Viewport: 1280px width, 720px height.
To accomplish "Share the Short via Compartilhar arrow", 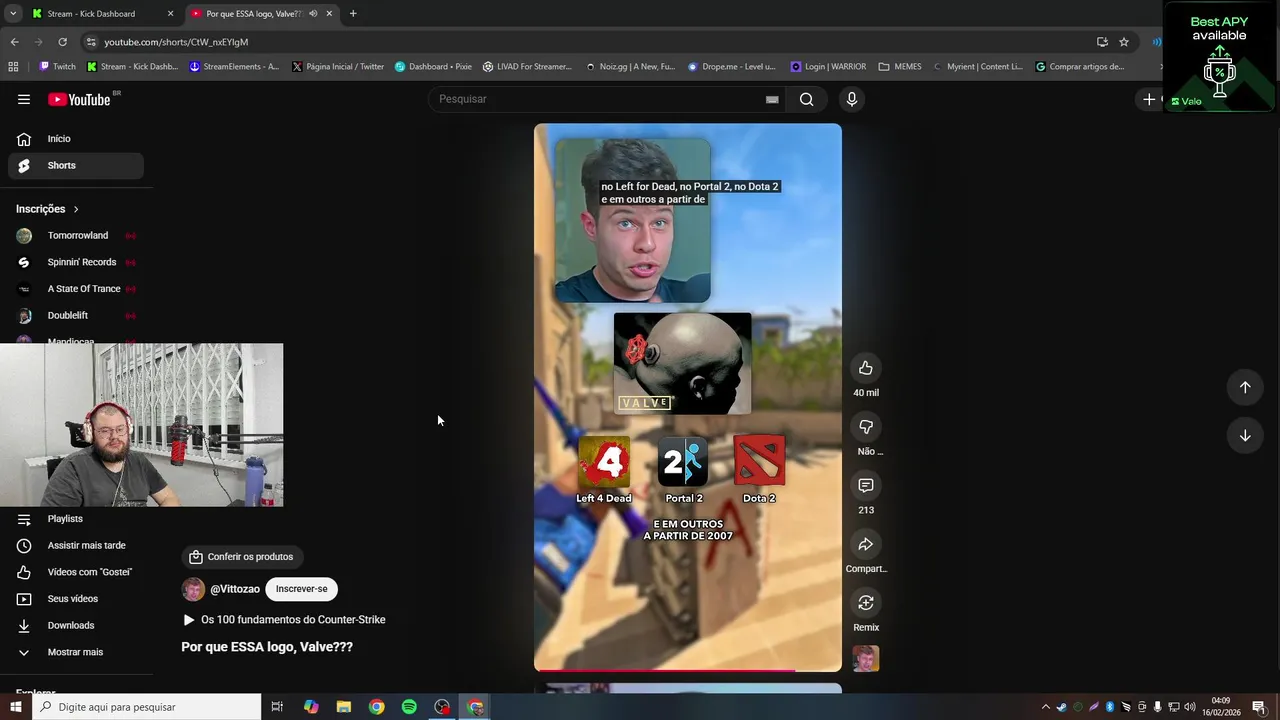I will pos(866,544).
